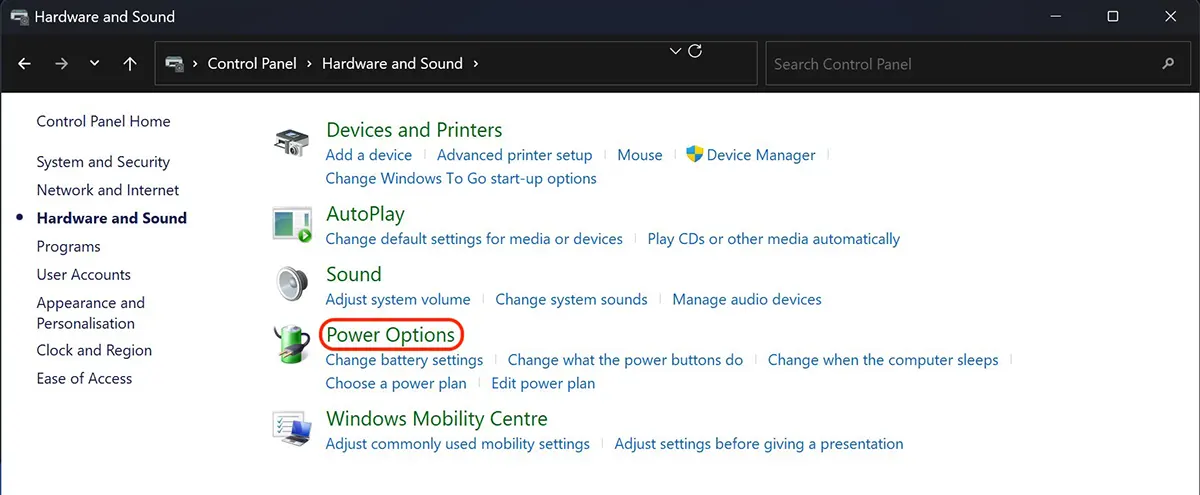Open Mouse settings link
Viewport: 1200px width, 495px height.
click(640, 155)
